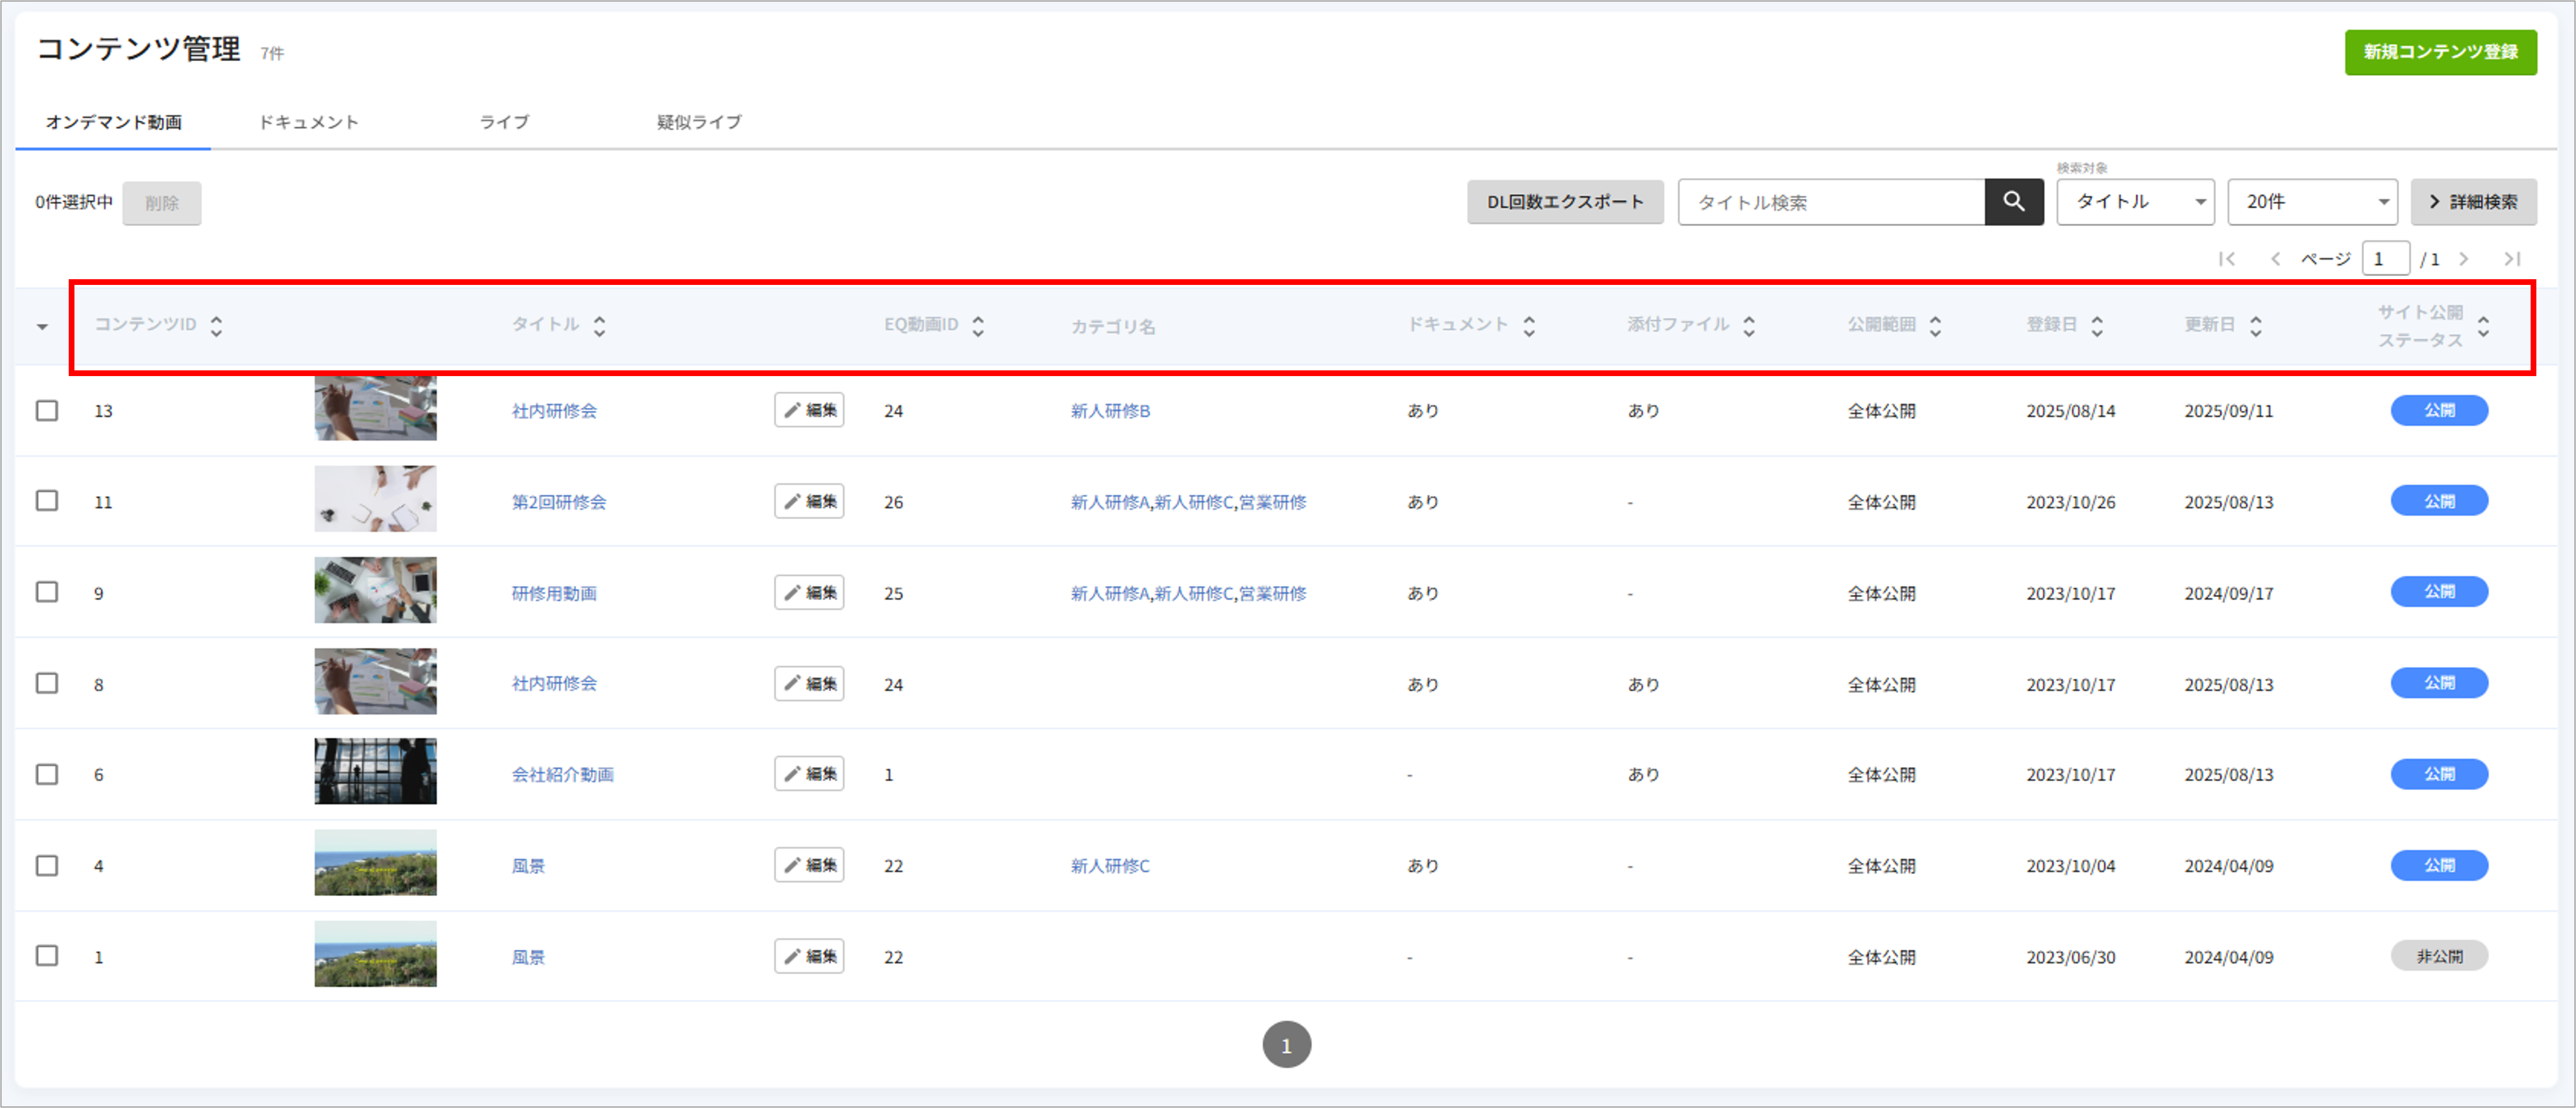Edit 第2回研修会 with pencil button
The height and width of the screenshot is (1108, 2576).
[809, 501]
